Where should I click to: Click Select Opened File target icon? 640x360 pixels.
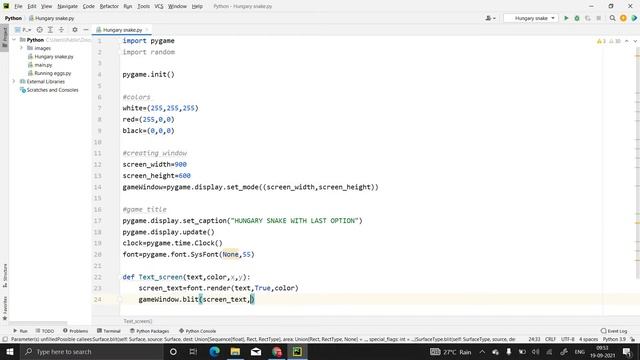tap(40, 30)
